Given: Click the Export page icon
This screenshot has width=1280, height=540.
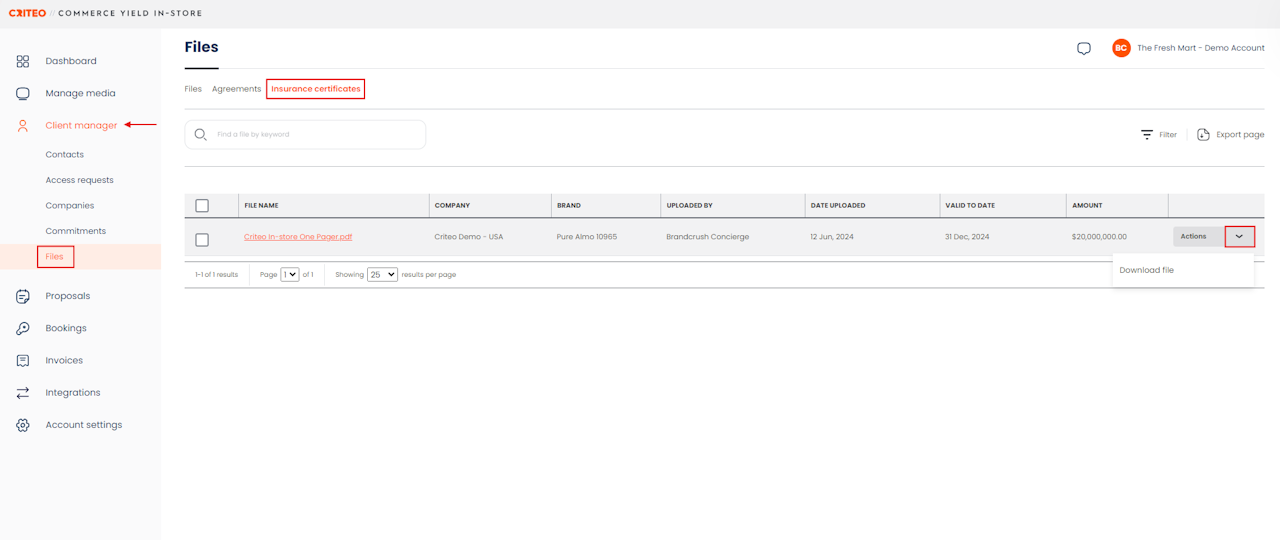Looking at the screenshot, I should [1203, 134].
